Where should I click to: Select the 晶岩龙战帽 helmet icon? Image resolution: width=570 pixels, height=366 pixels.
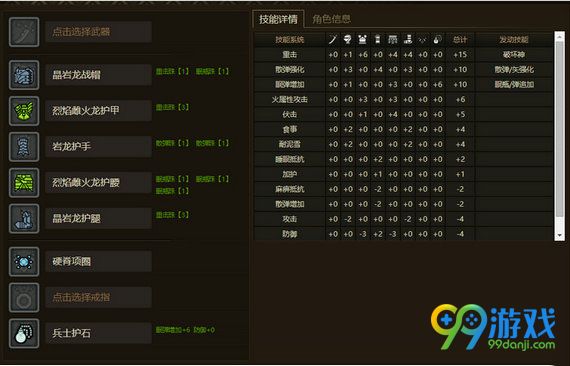[24, 75]
